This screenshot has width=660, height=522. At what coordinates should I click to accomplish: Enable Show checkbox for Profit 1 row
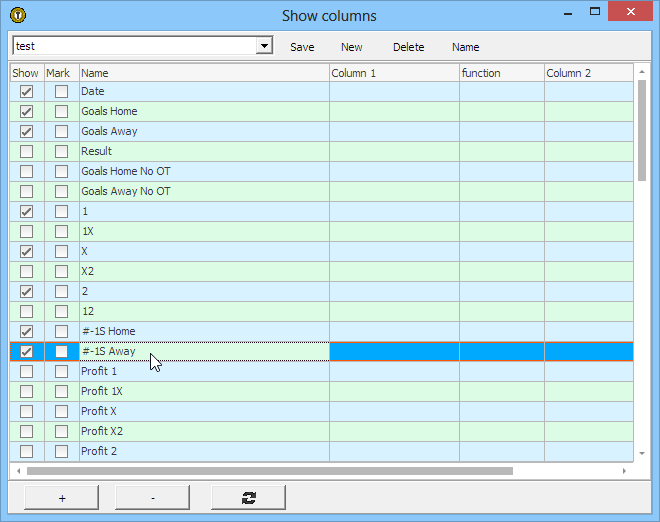pos(27,371)
